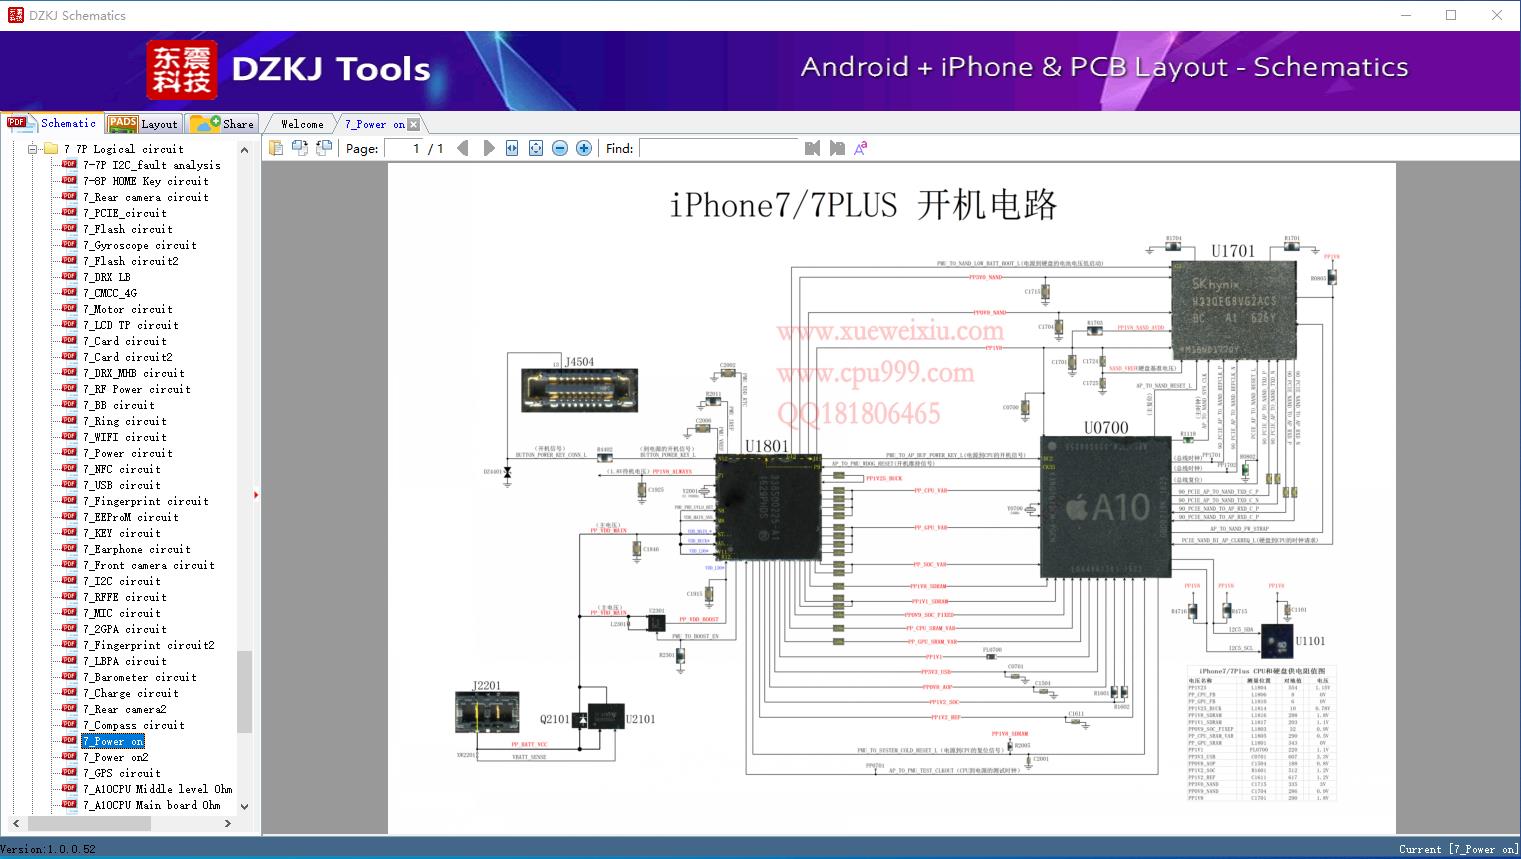The image size is (1521, 859).
Task: Click the folder icon of 7 7P Logical circuit
Action: 50,149
